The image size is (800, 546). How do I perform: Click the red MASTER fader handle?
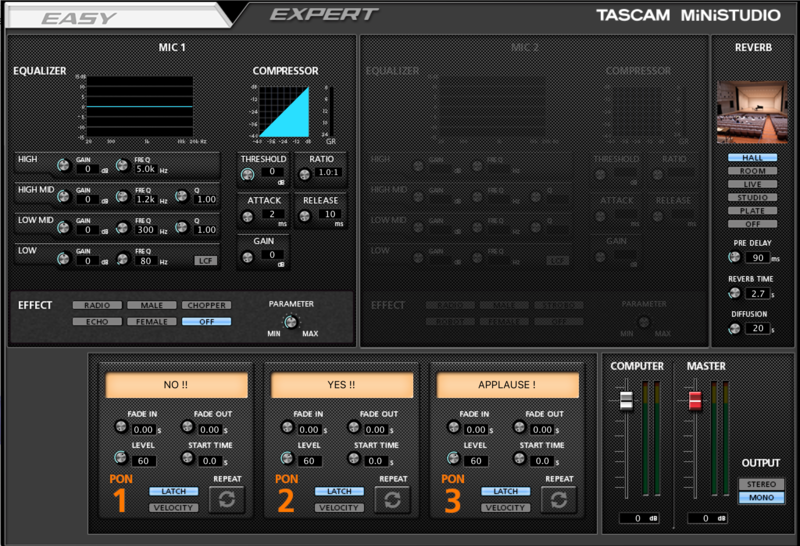coord(694,400)
